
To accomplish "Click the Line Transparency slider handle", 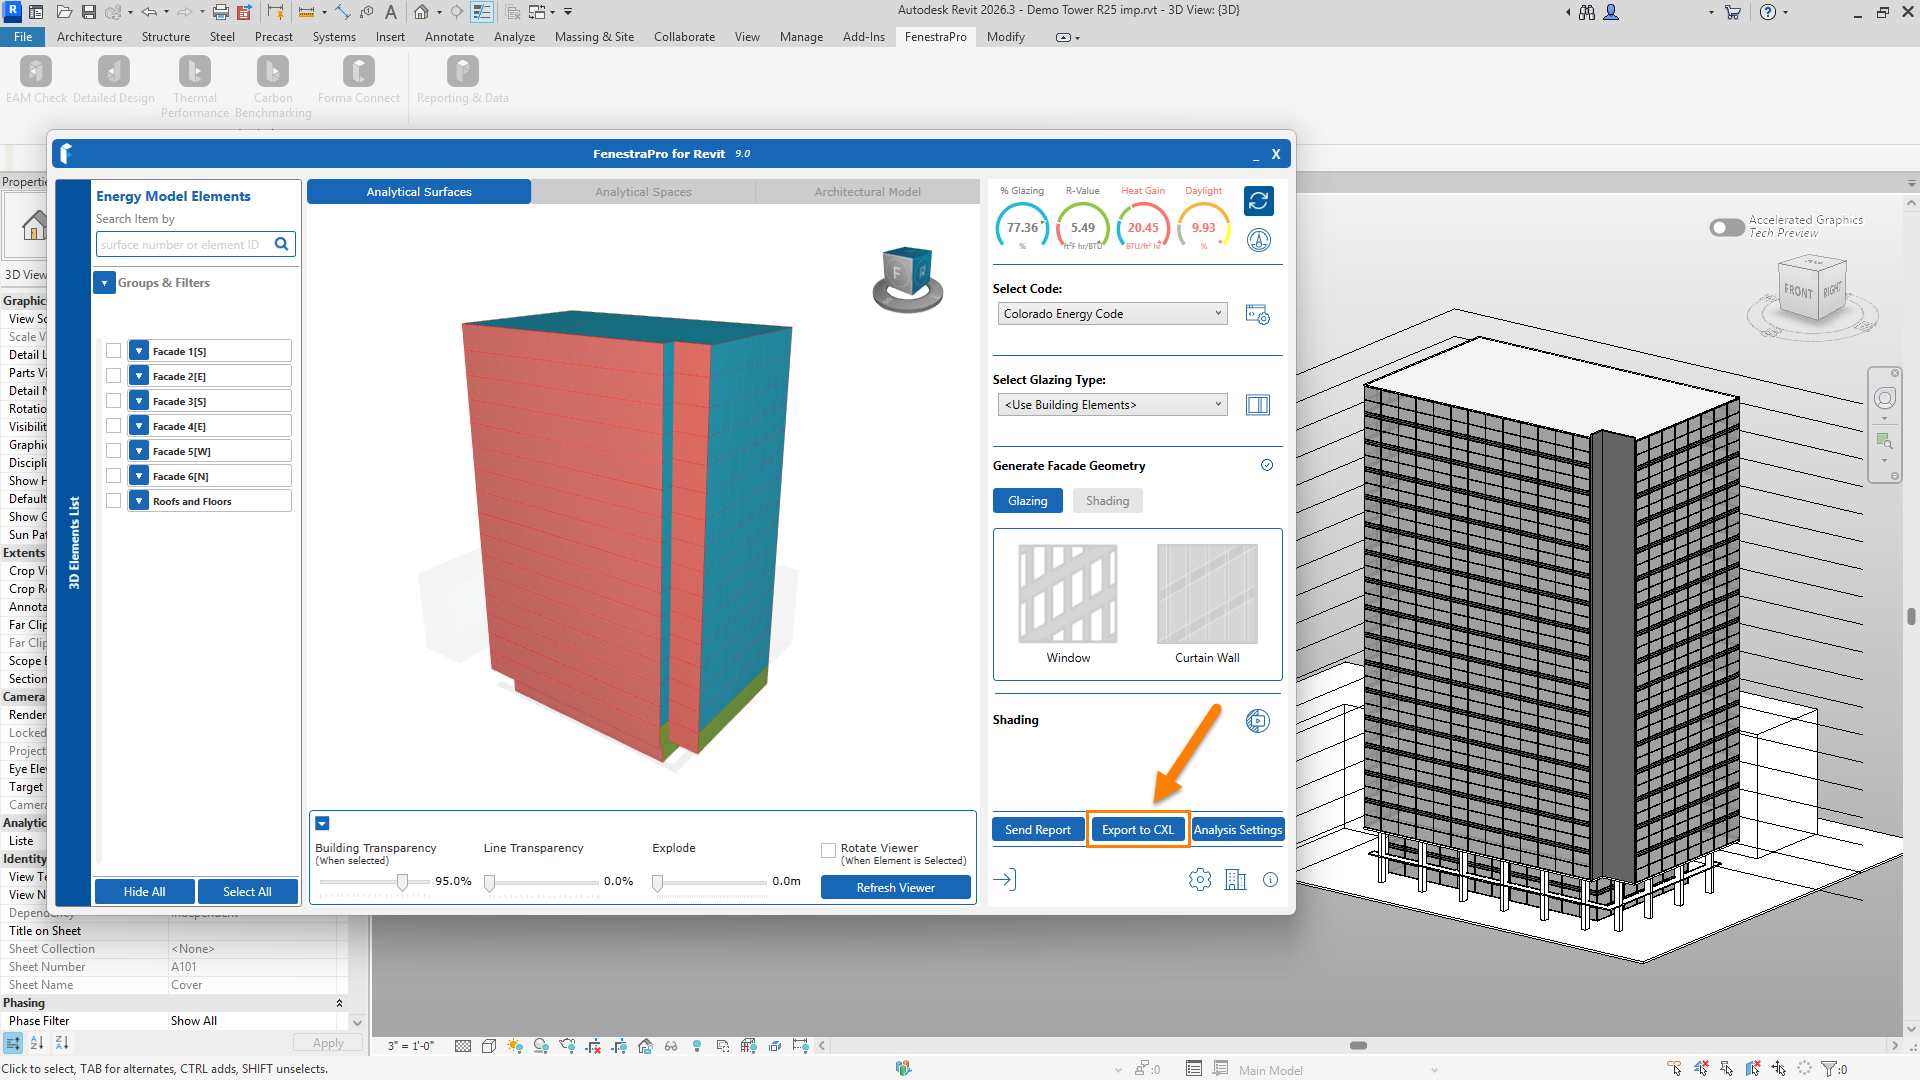I will (x=489, y=883).
